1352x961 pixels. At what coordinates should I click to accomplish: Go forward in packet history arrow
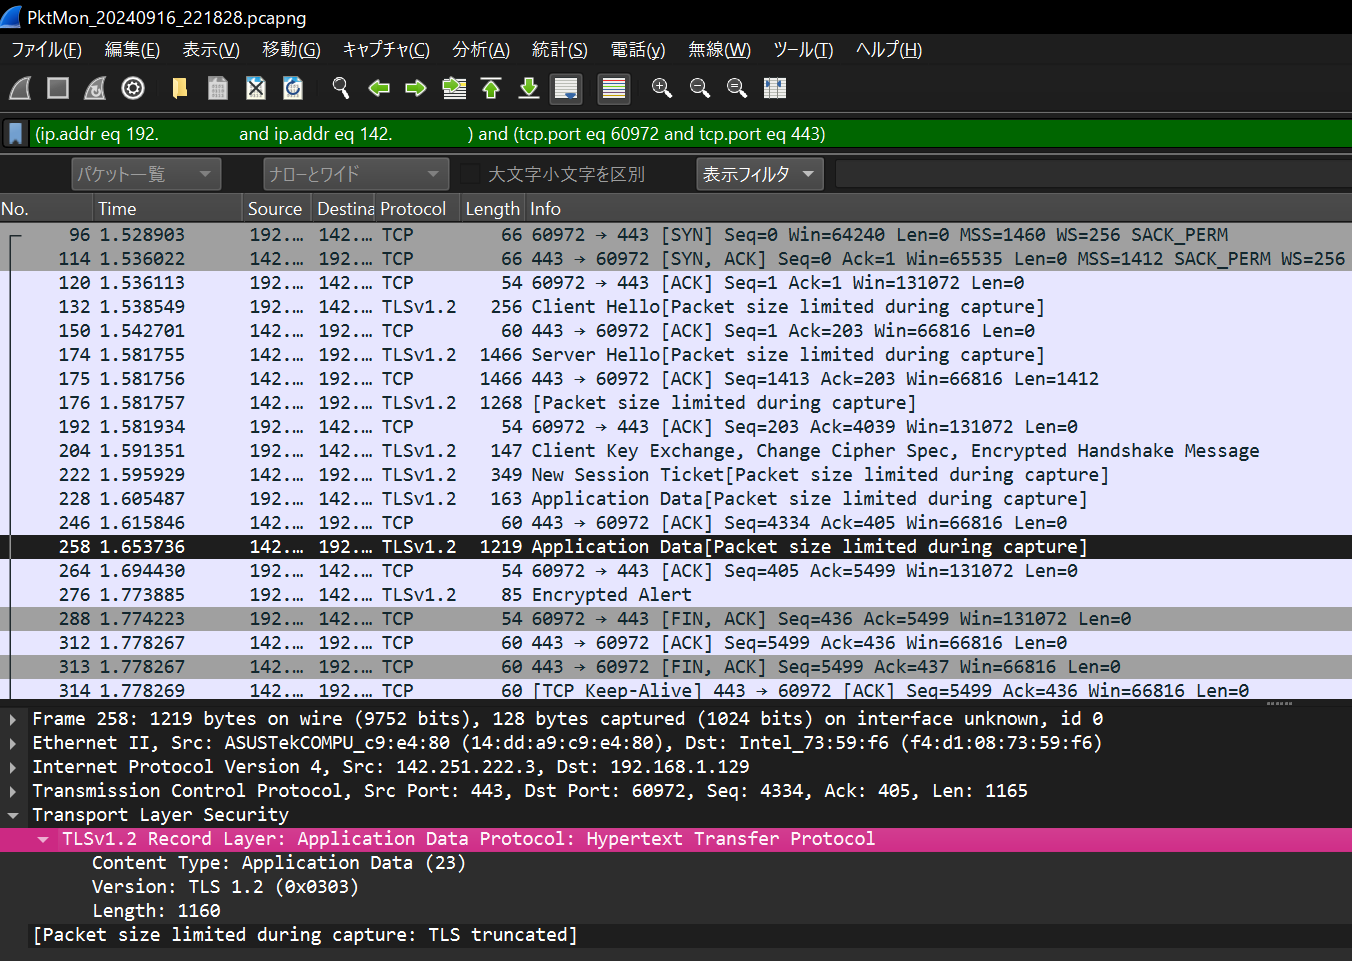pos(416,89)
